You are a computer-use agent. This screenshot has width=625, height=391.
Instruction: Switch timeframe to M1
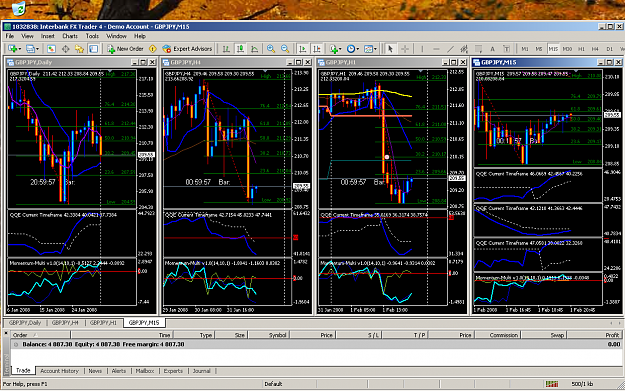coord(525,49)
